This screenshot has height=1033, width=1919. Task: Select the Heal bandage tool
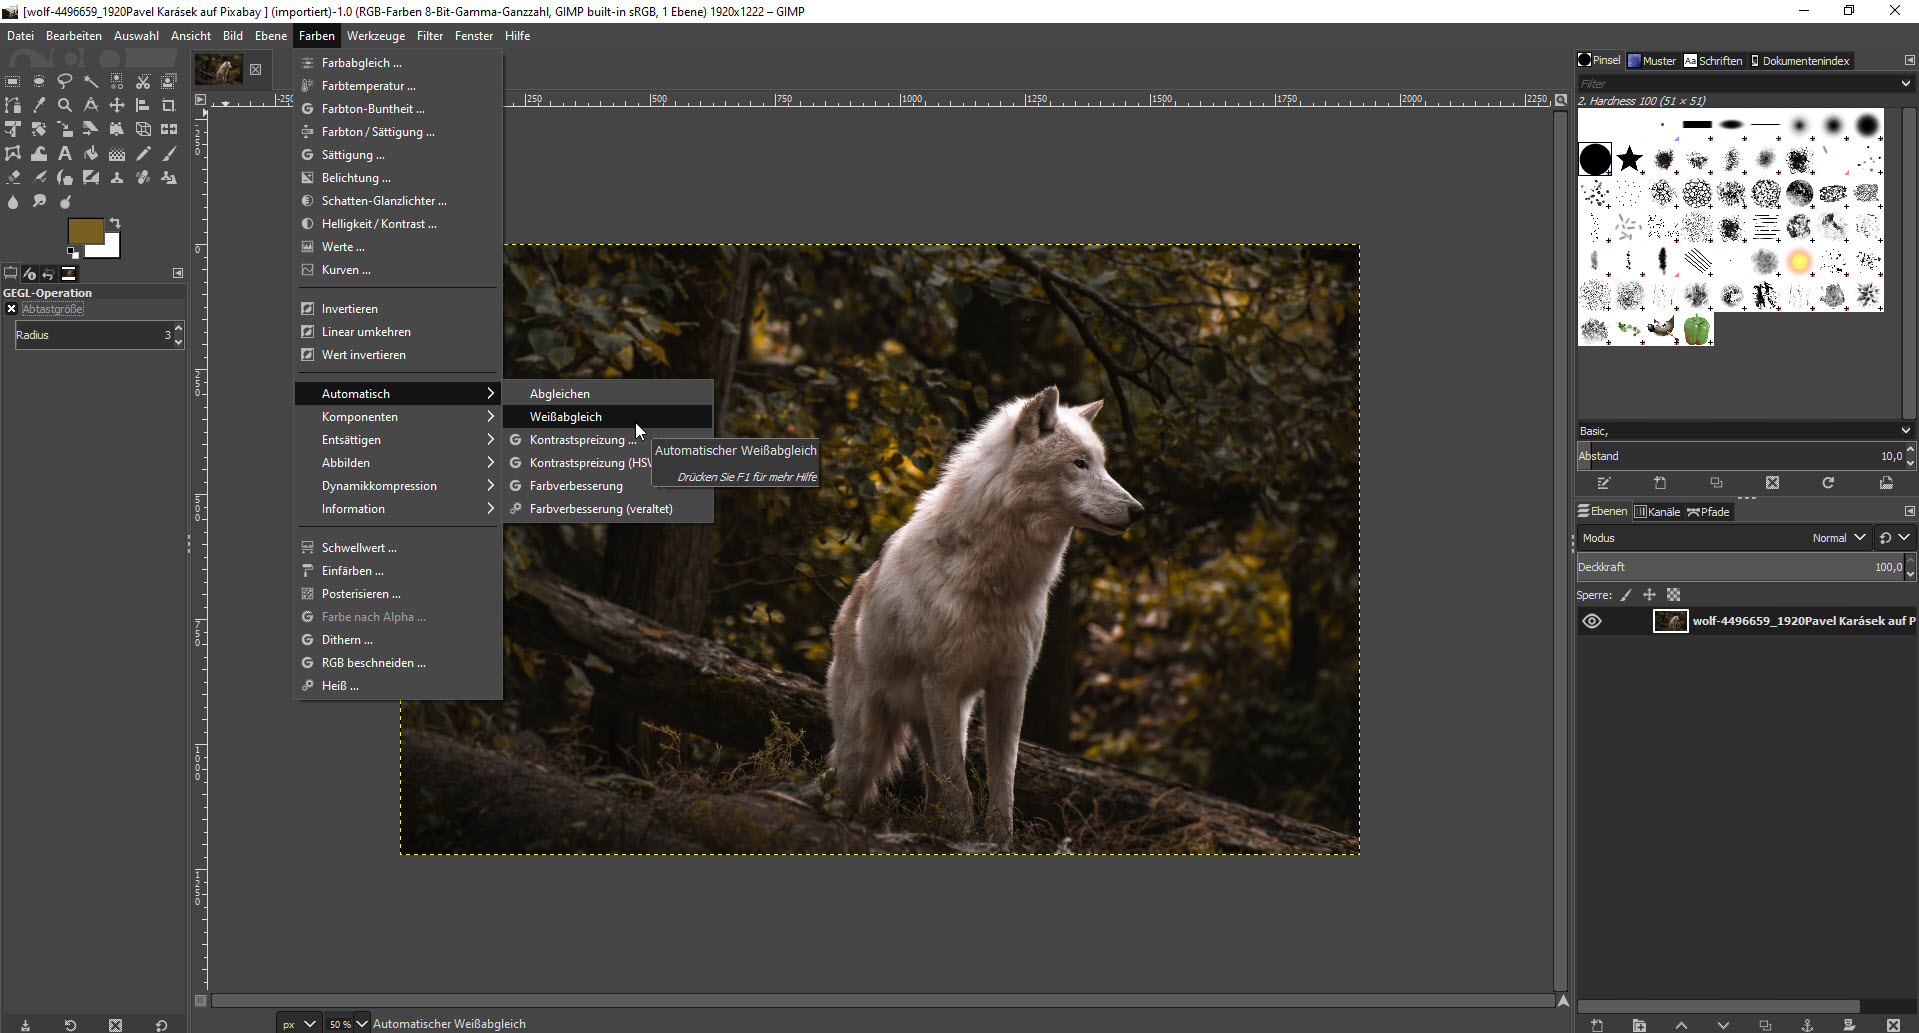(143, 177)
